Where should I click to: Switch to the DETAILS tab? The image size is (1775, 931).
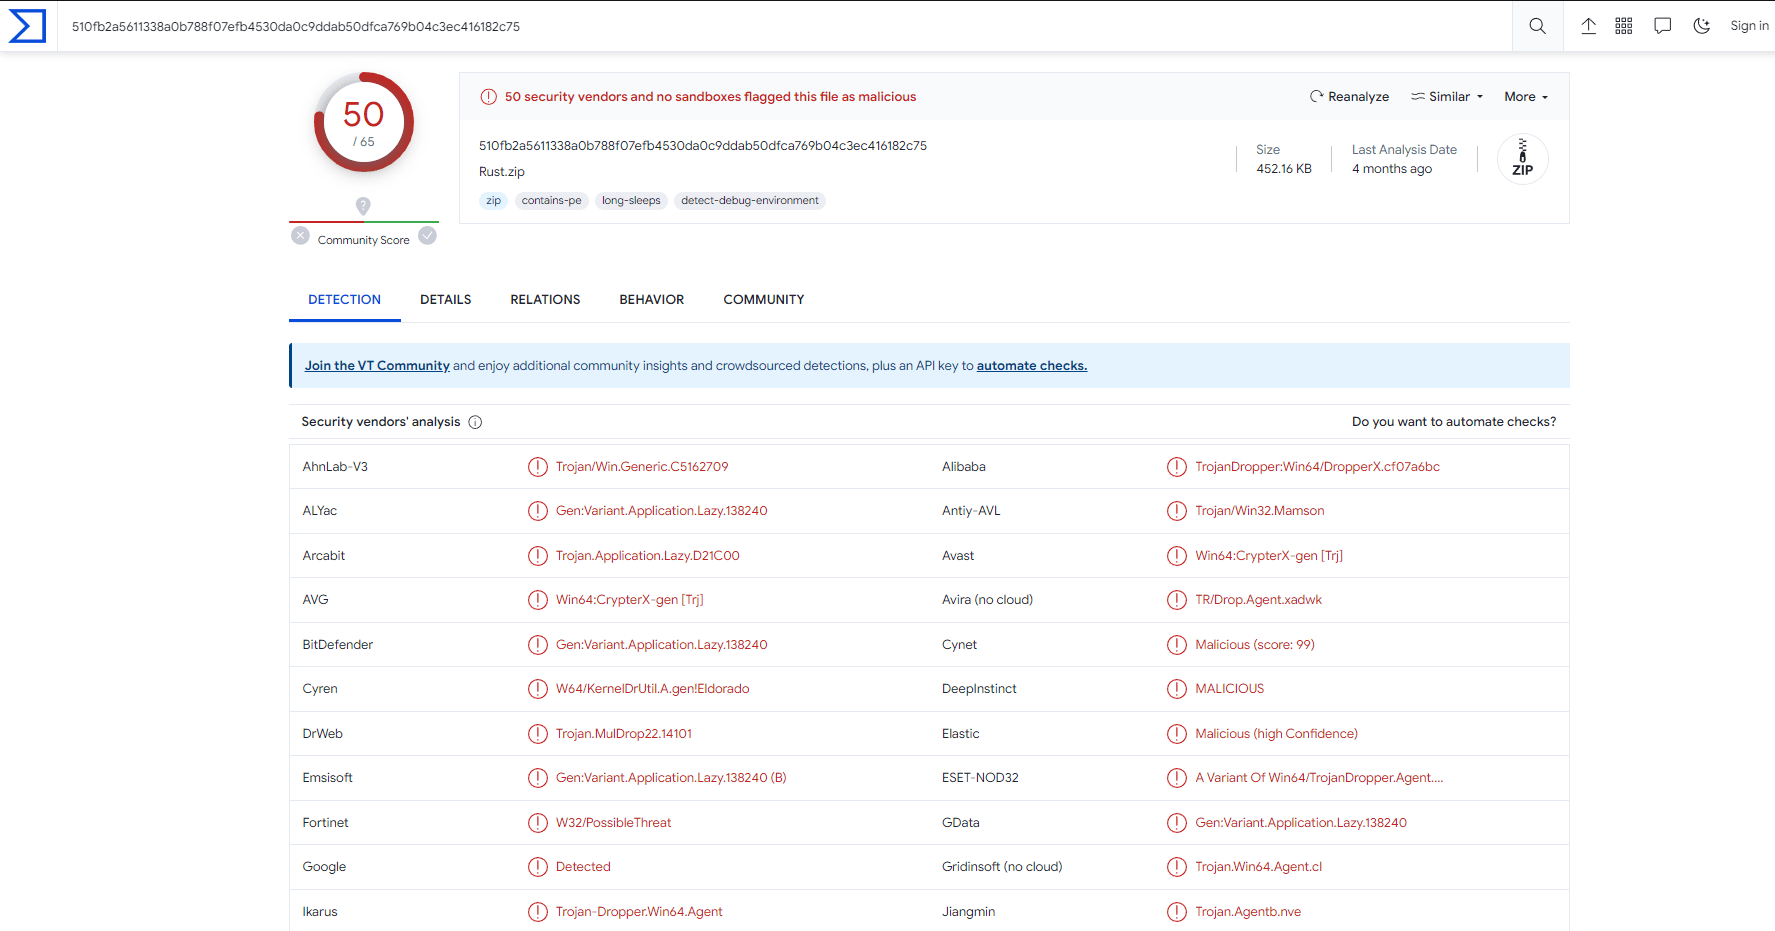(x=445, y=300)
